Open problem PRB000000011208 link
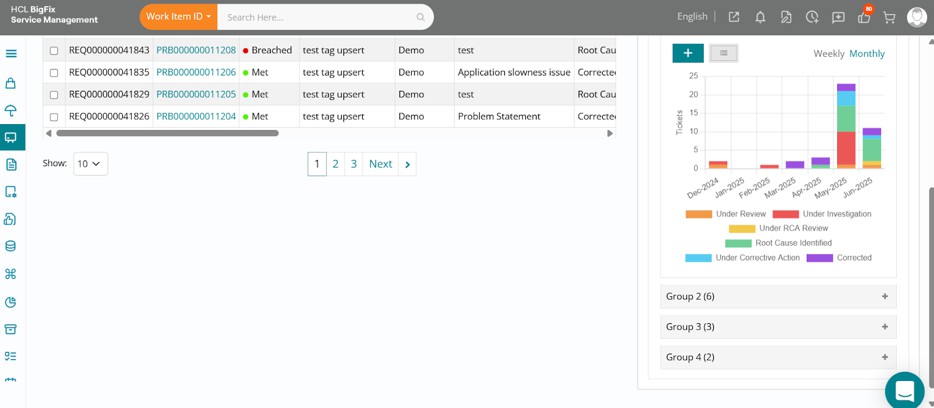The width and height of the screenshot is (934, 408). point(196,51)
